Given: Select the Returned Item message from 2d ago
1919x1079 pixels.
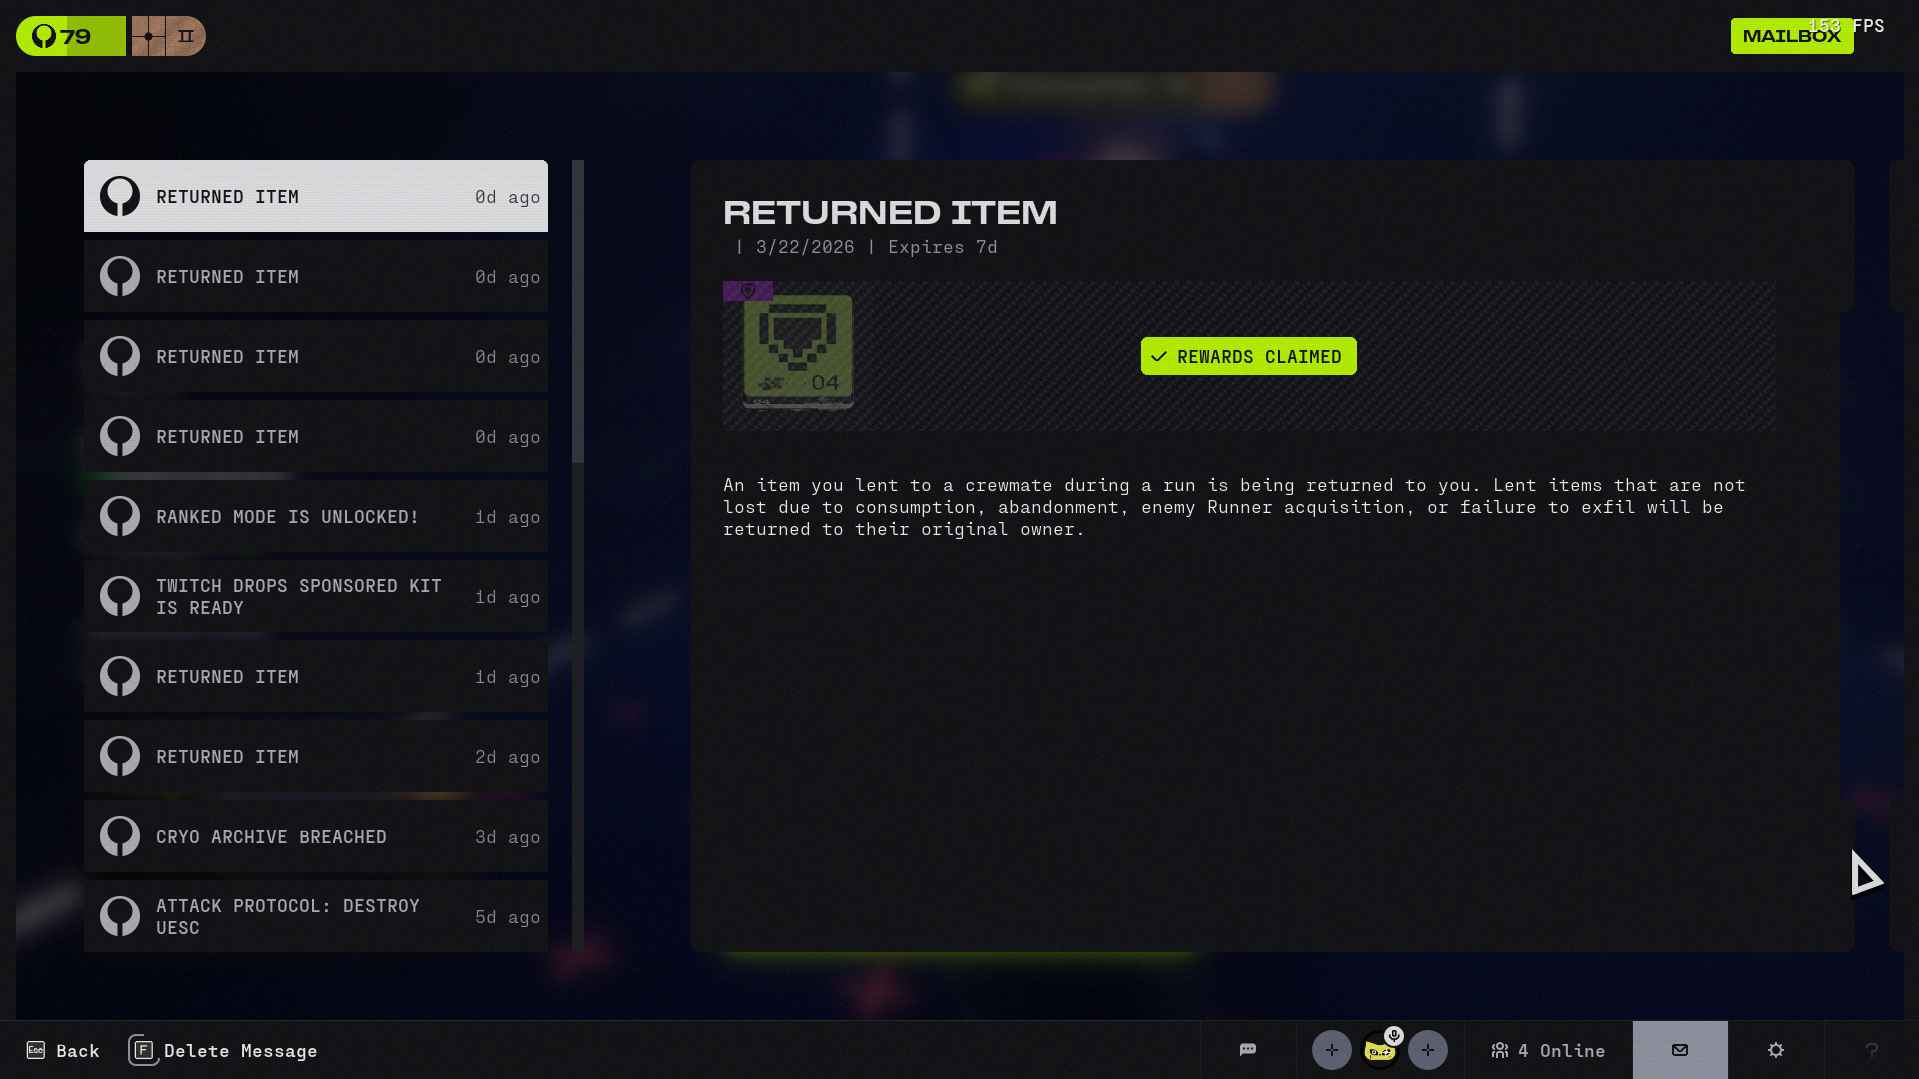Looking at the screenshot, I should (x=315, y=757).
